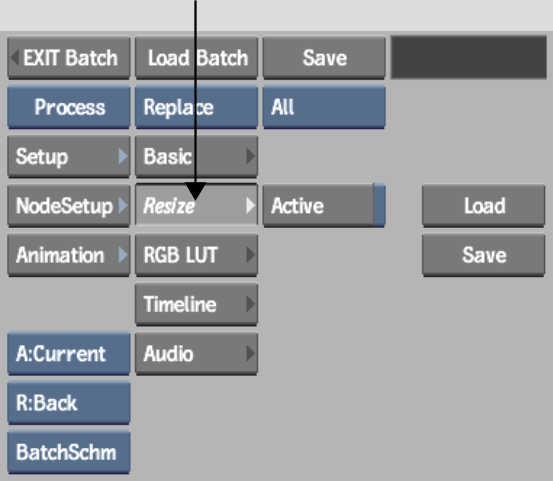Save the batch using the top Save button
The image size is (553, 481).
[x=324, y=58]
